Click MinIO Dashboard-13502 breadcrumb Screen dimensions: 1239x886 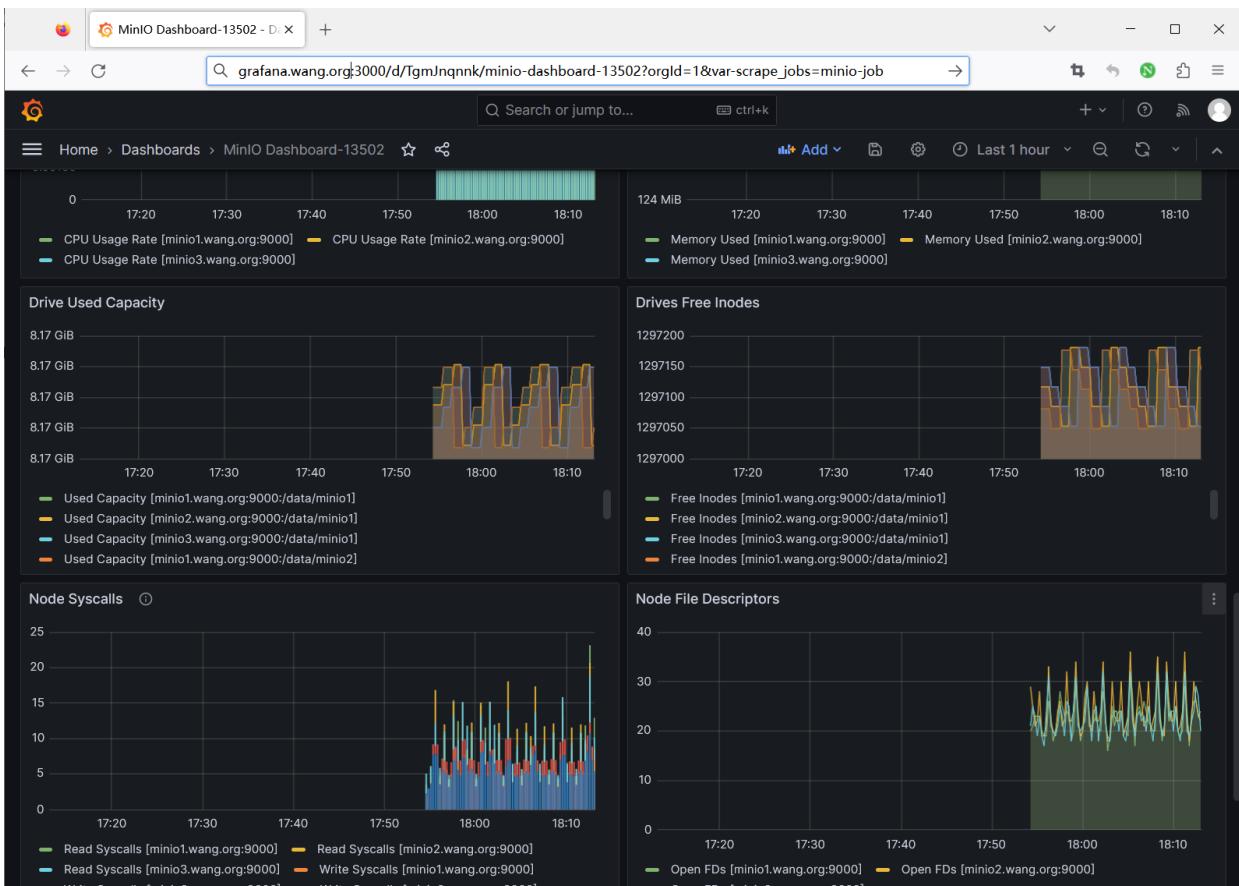coord(303,150)
